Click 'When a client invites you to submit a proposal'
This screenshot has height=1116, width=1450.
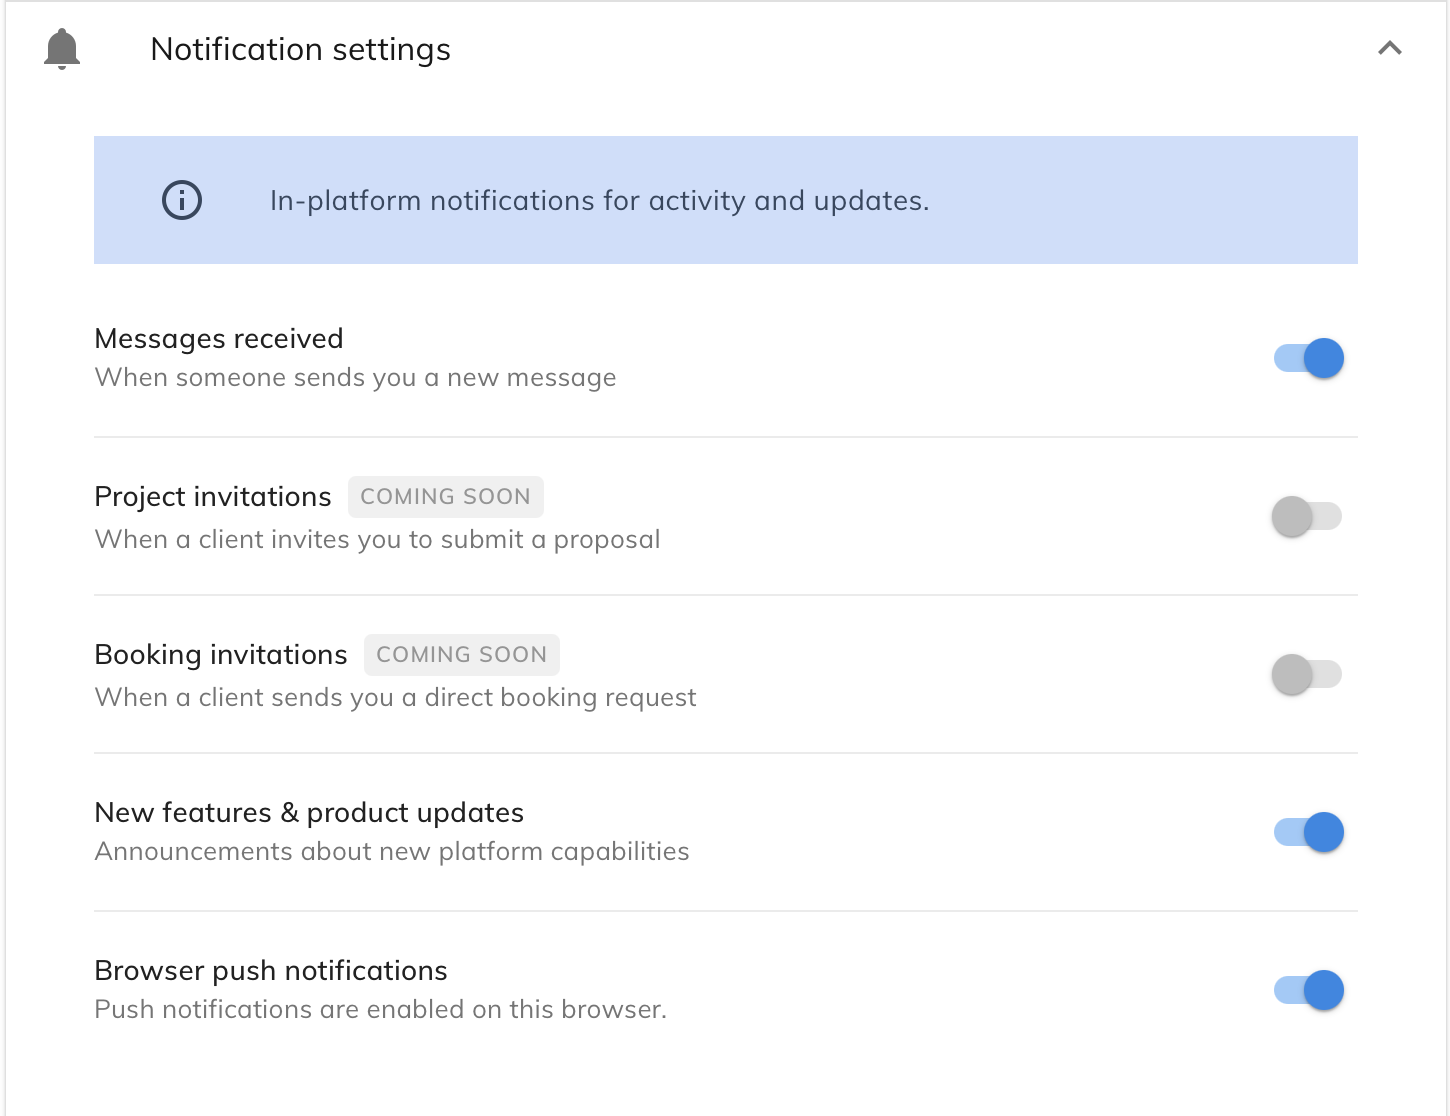click(x=377, y=540)
